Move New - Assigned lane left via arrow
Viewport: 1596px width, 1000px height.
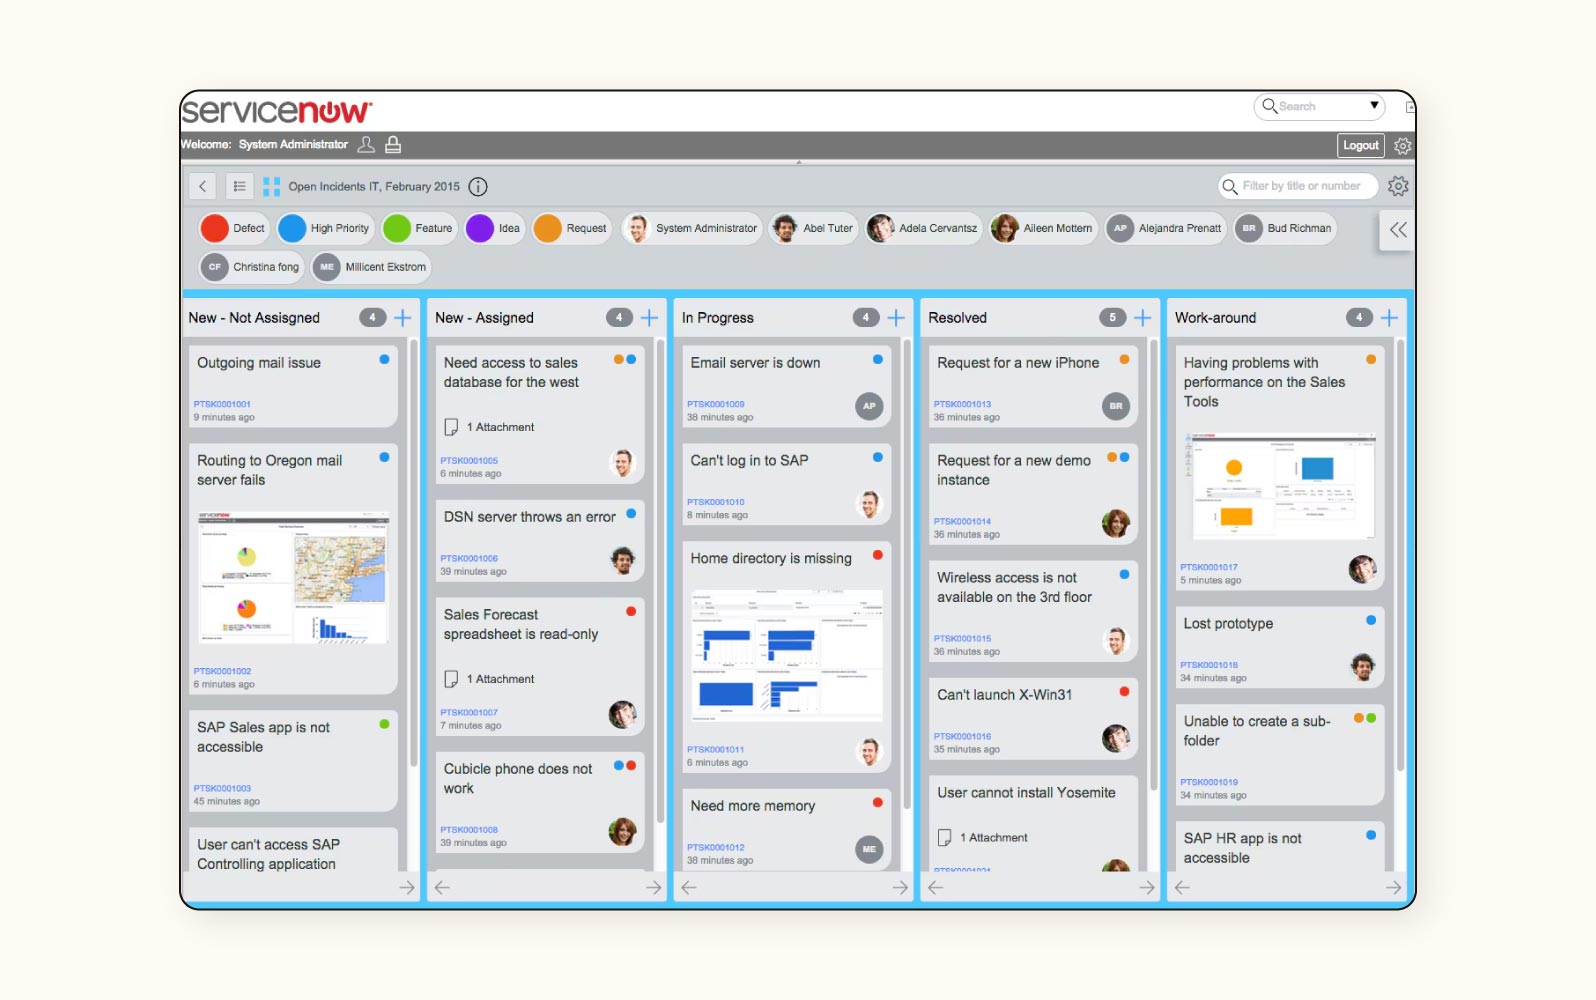click(442, 887)
